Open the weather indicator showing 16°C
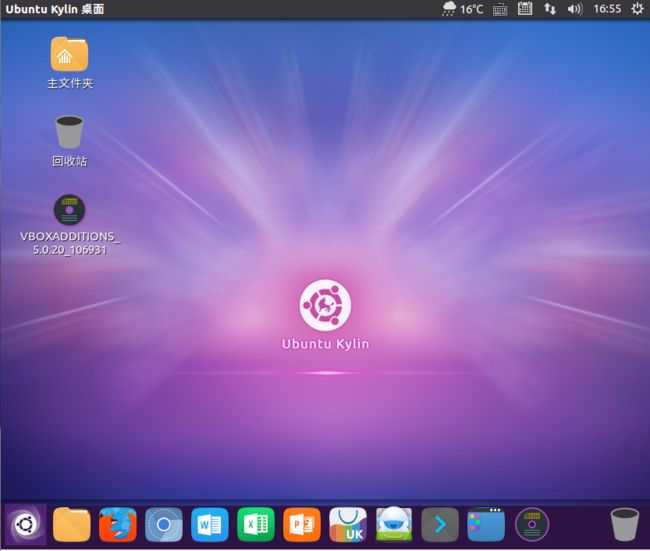The image size is (650, 551). click(463, 9)
